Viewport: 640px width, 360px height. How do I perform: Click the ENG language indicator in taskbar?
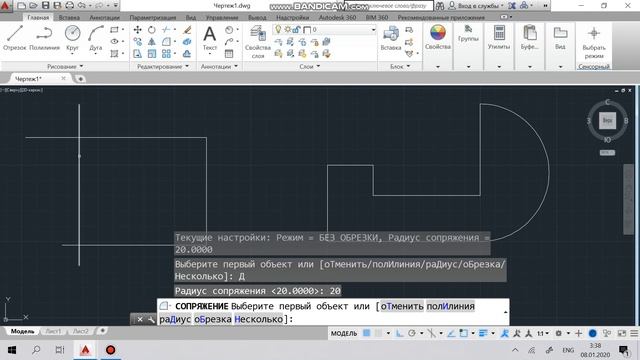point(568,350)
